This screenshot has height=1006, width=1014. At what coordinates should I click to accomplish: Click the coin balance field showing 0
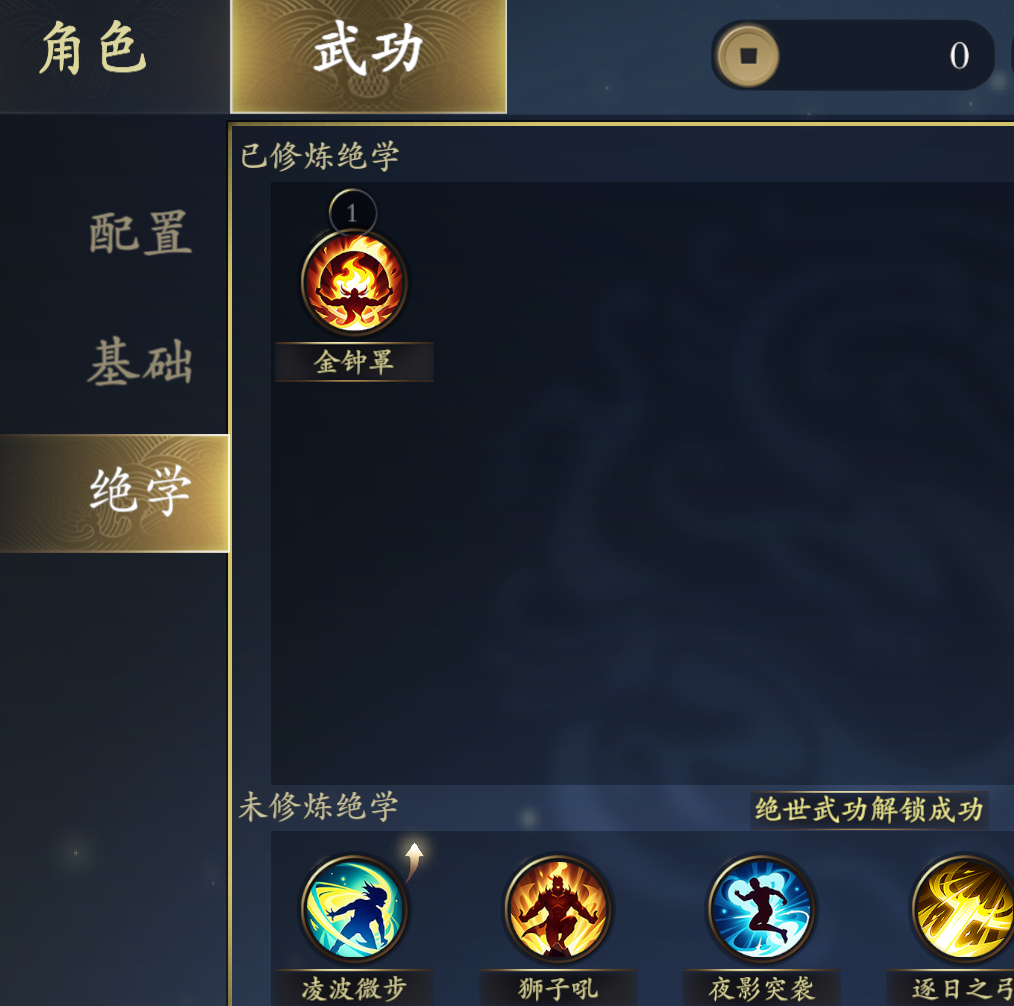point(853,56)
